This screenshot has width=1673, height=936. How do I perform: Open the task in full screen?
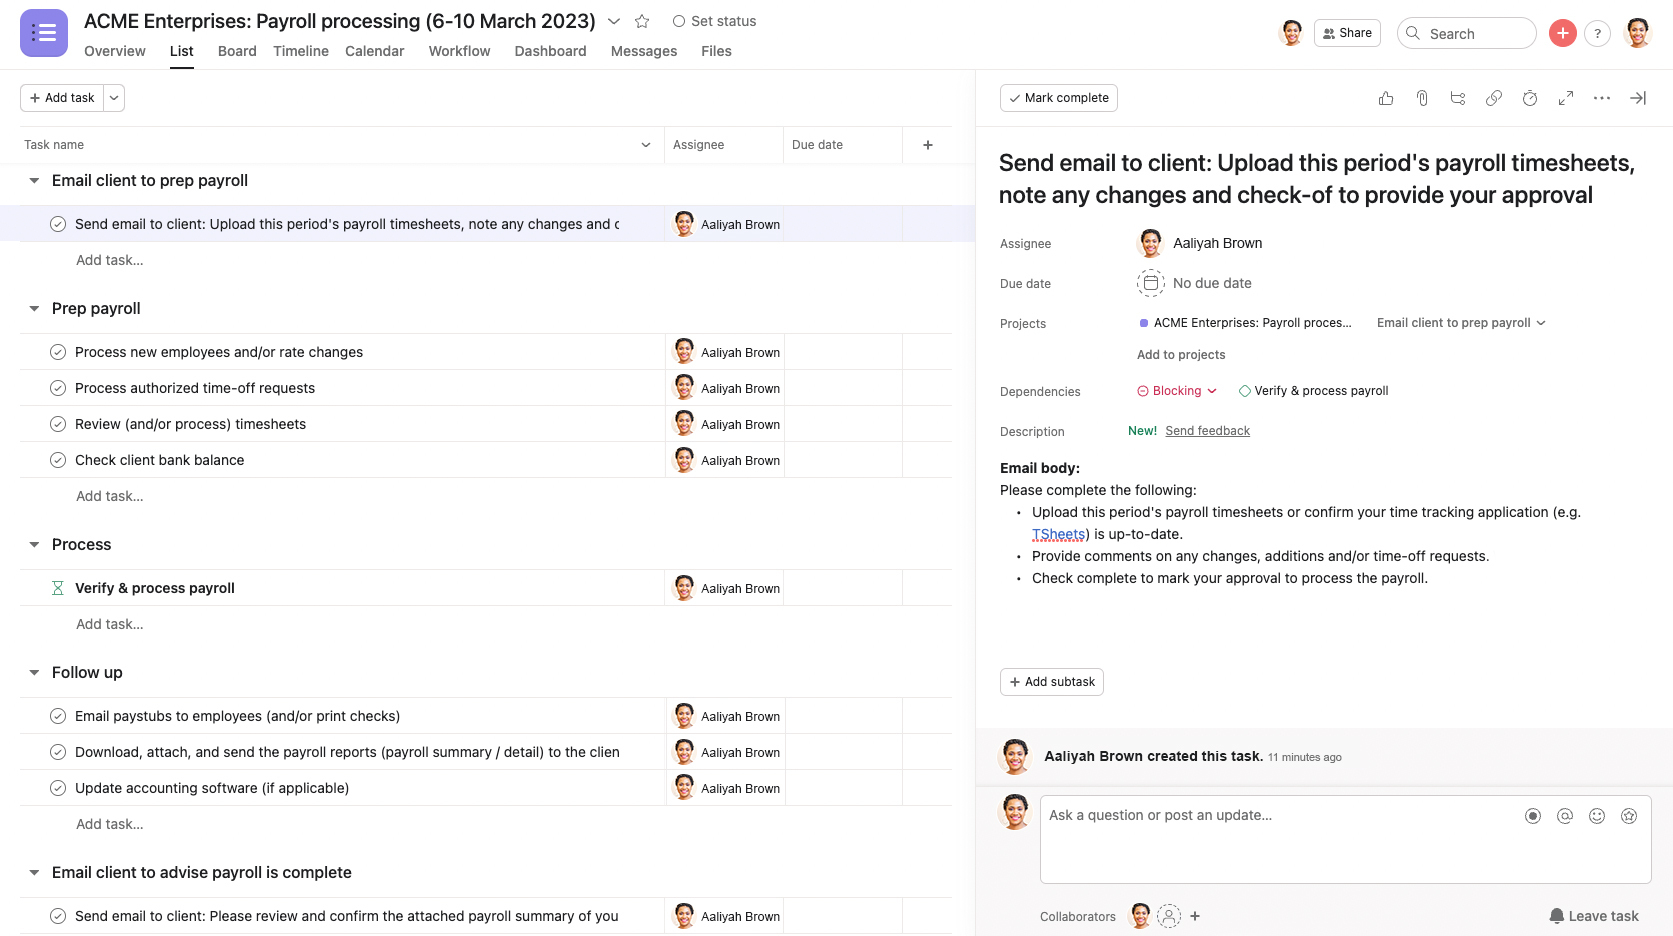[x=1566, y=98]
